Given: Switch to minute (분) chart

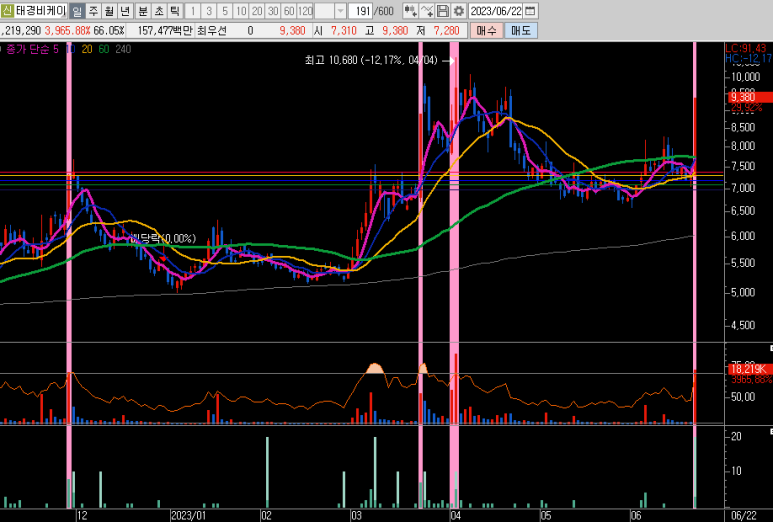Looking at the screenshot, I should 143,10.
